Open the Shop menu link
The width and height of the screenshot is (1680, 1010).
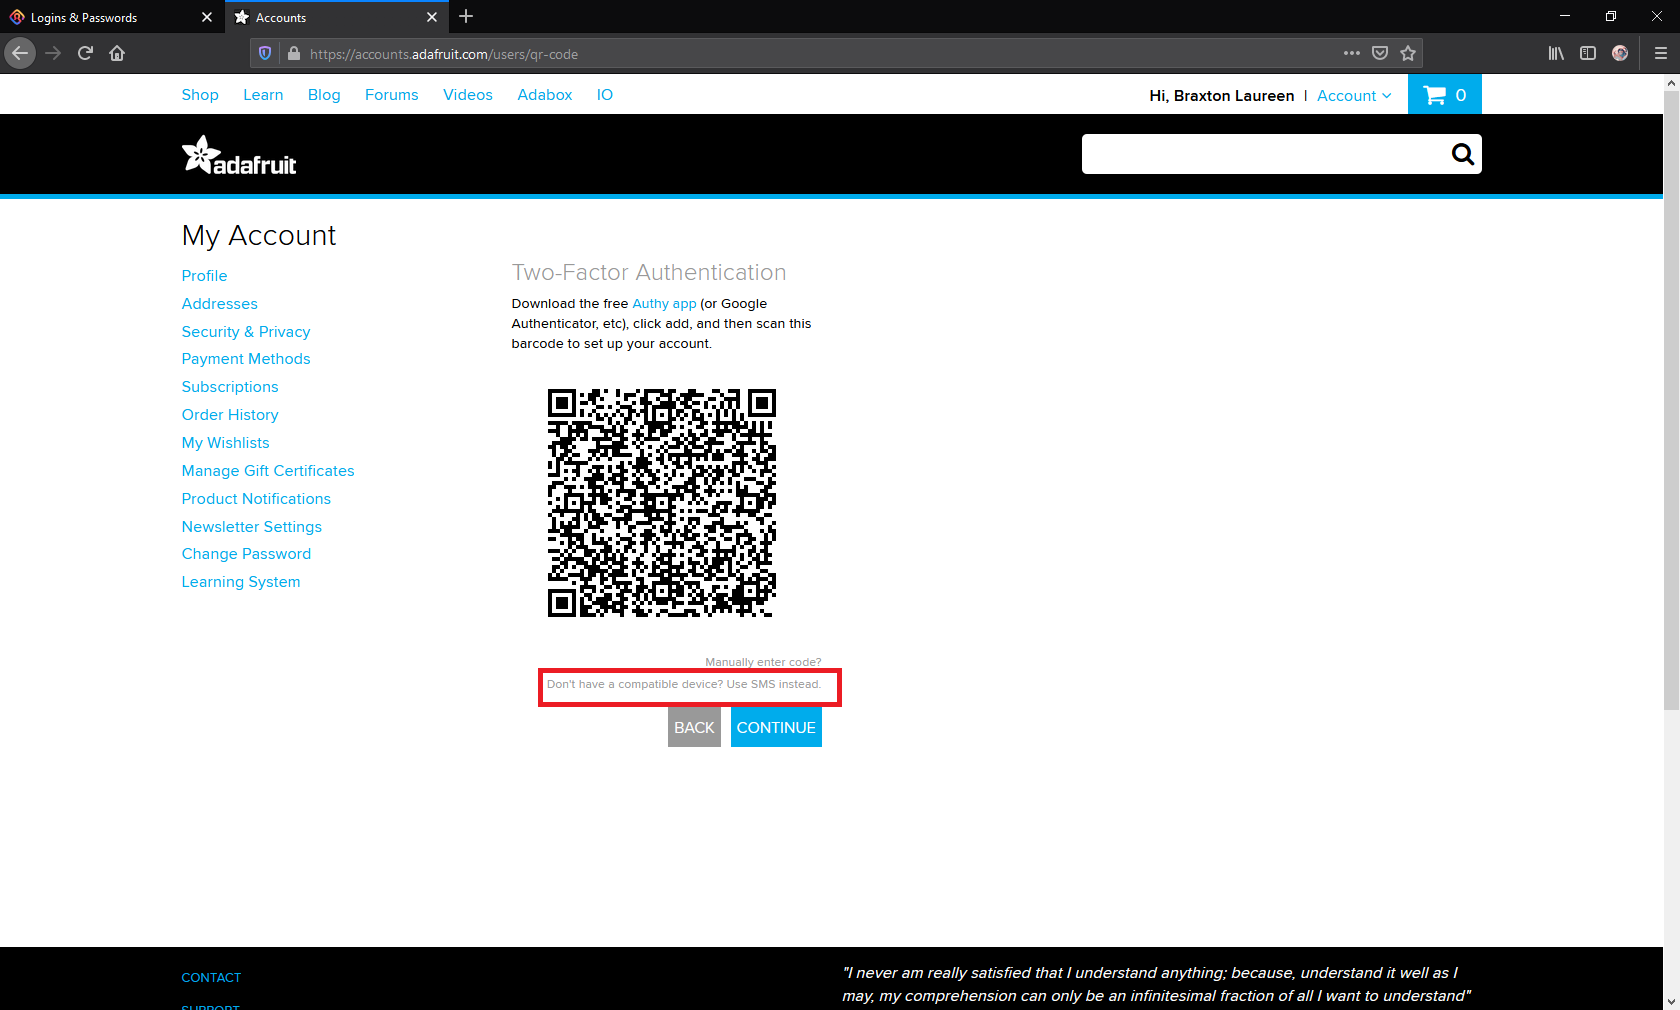200,95
